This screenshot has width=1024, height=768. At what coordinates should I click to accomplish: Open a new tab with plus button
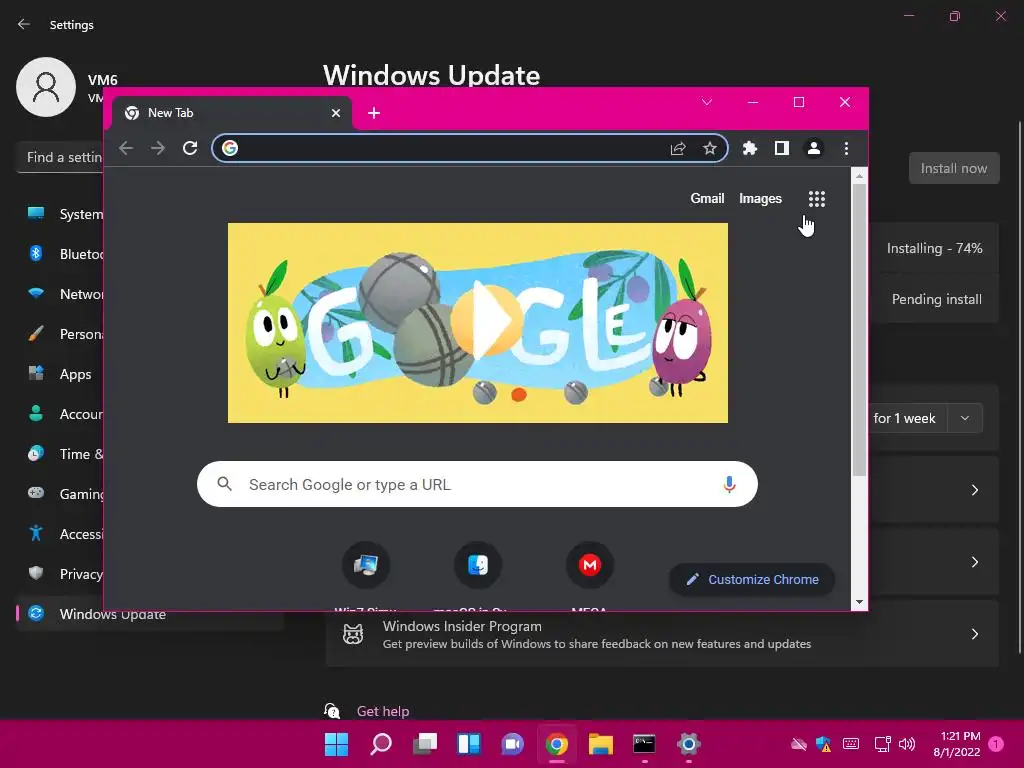[374, 113]
